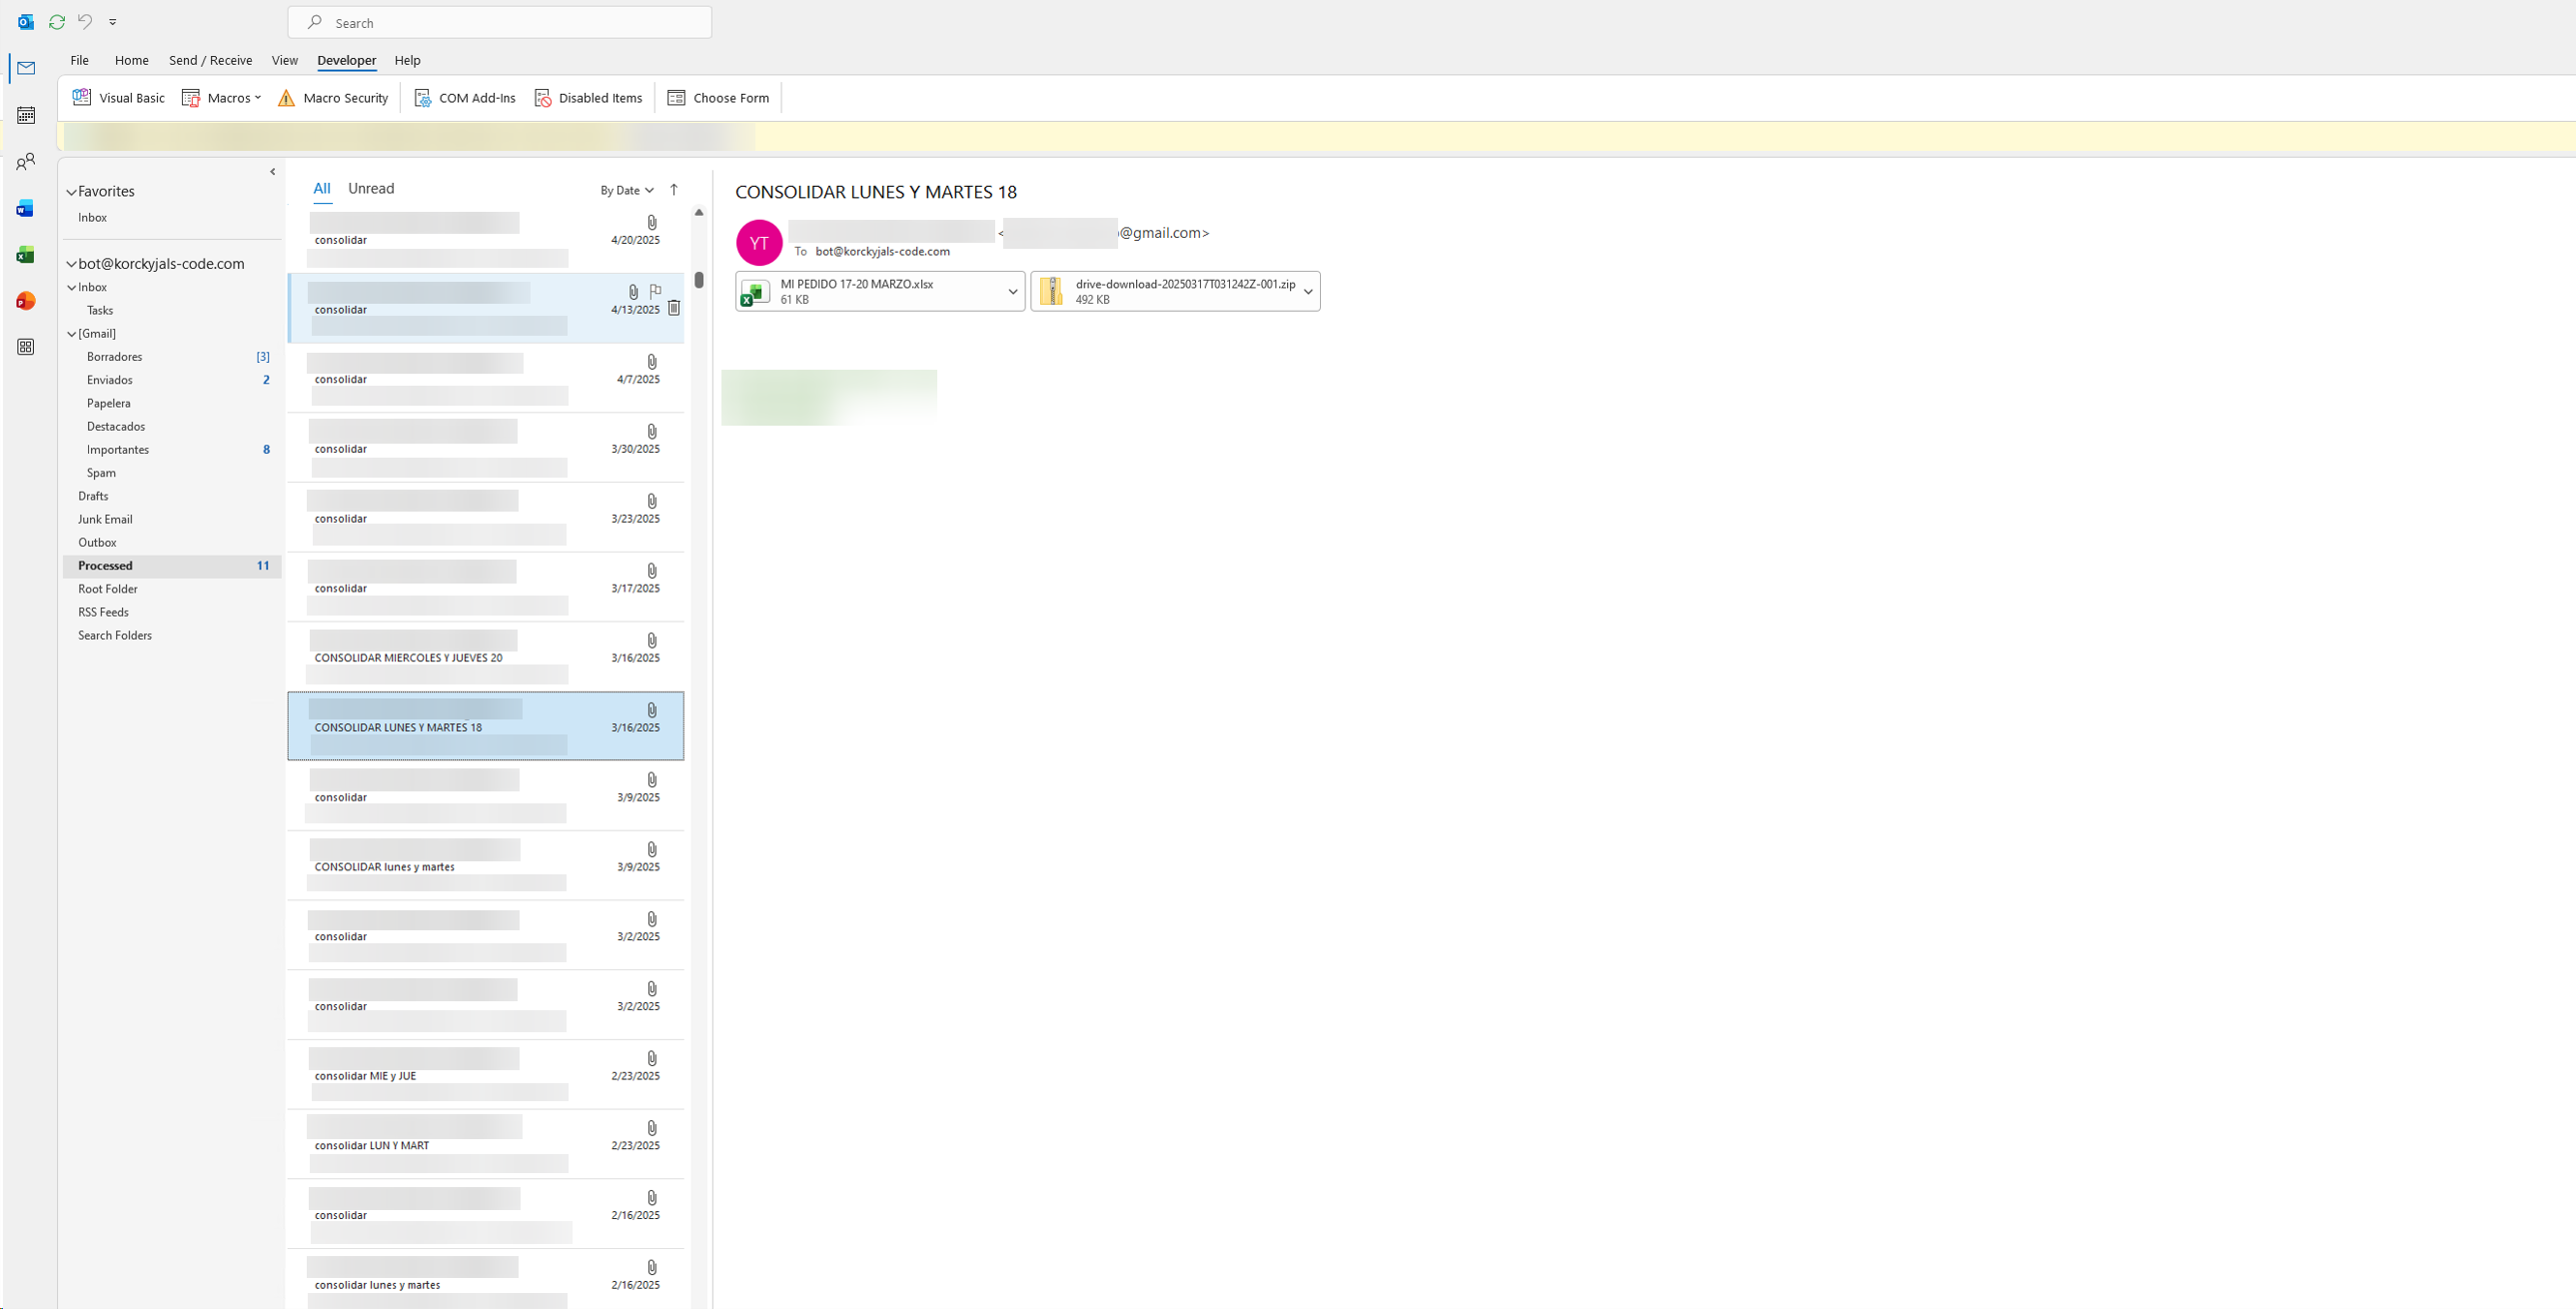The height and width of the screenshot is (1309, 2576).
Task: Open the Help tab
Action: coord(407,60)
